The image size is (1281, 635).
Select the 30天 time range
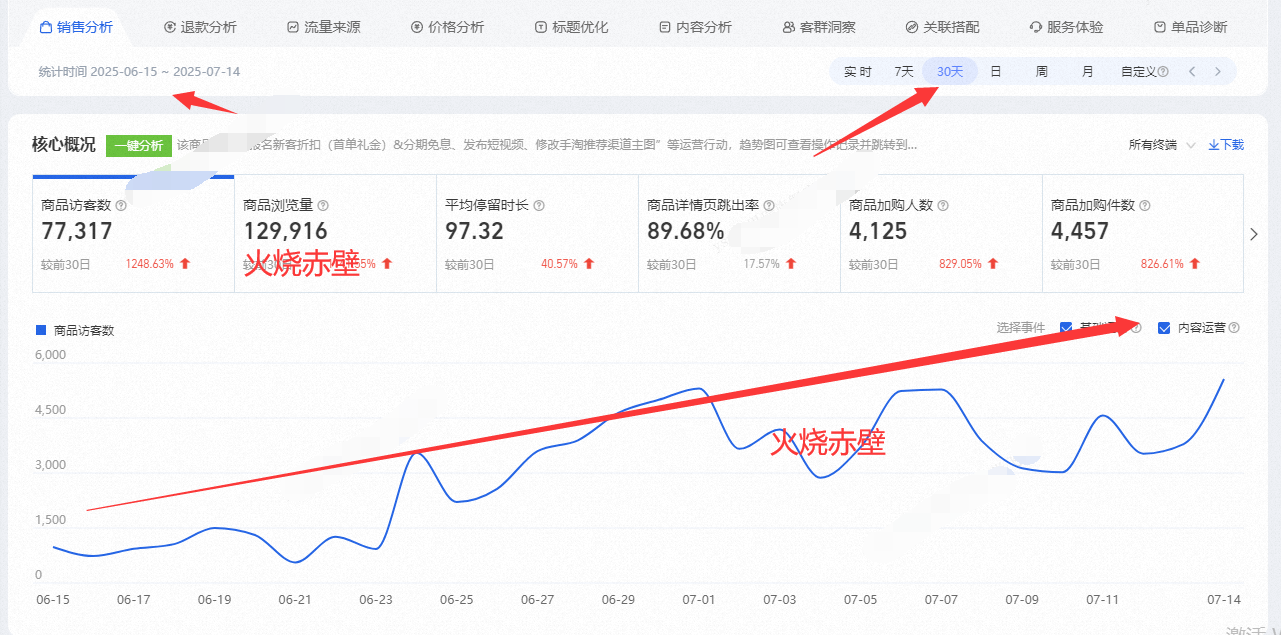tap(950, 72)
